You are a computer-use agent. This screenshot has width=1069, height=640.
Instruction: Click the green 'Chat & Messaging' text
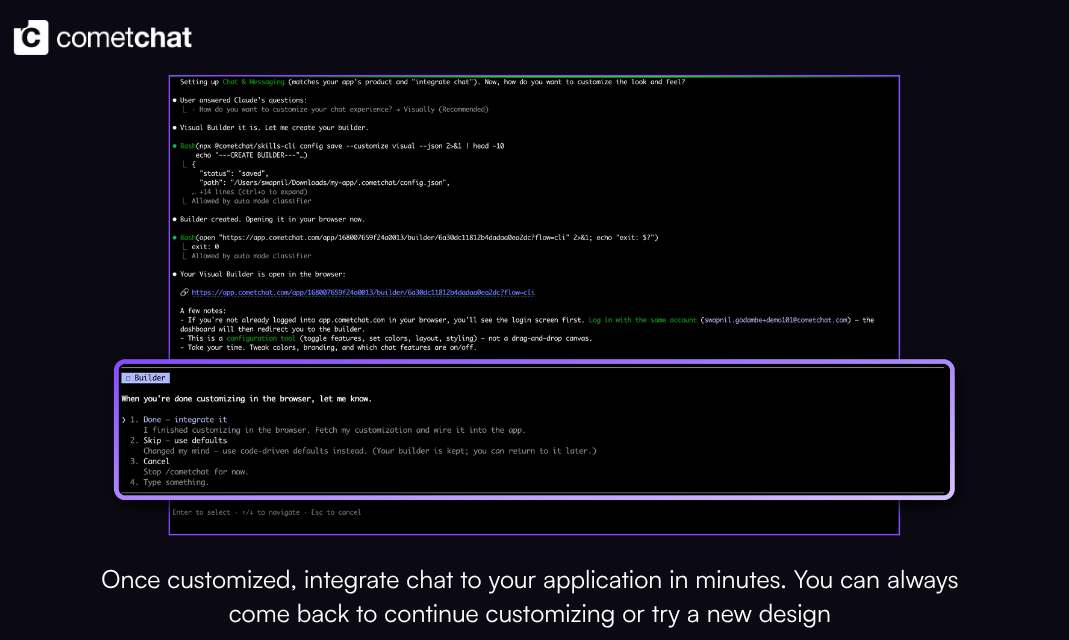(254, 82)
